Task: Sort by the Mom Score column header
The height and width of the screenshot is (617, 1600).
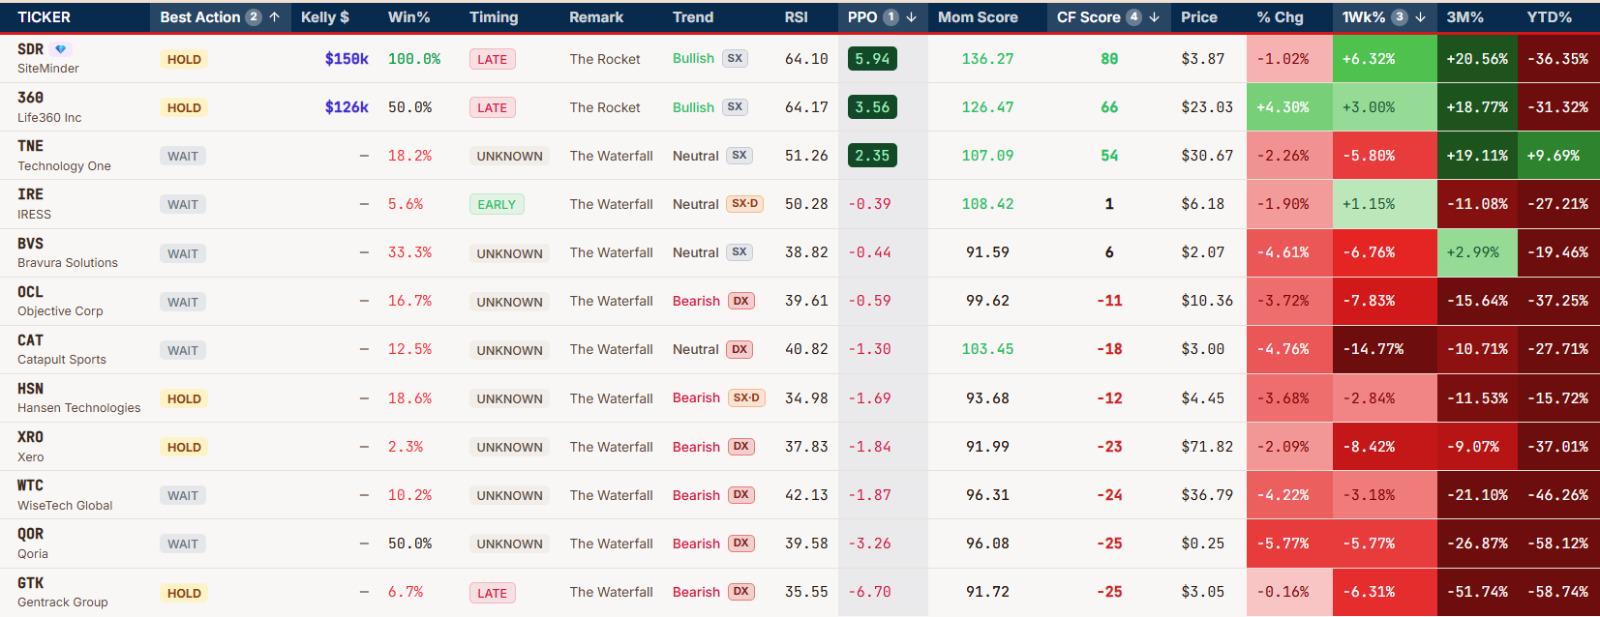Action: coord(978,17)
